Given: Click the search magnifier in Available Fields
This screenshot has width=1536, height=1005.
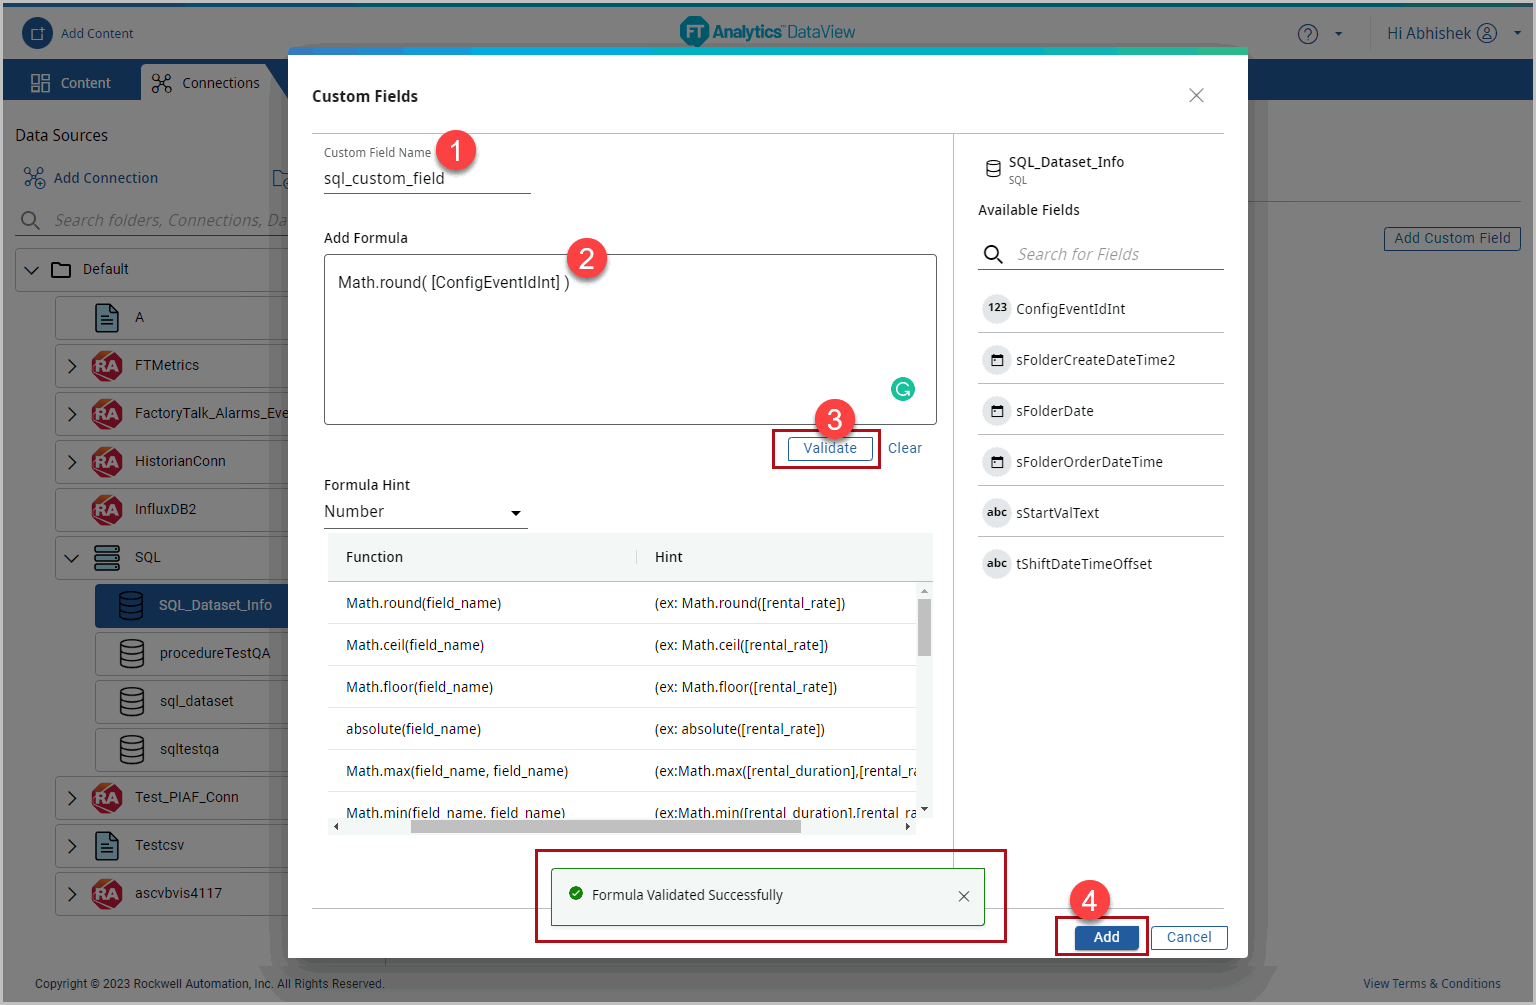Looking at the screenshot, I should tap(993, 254).
